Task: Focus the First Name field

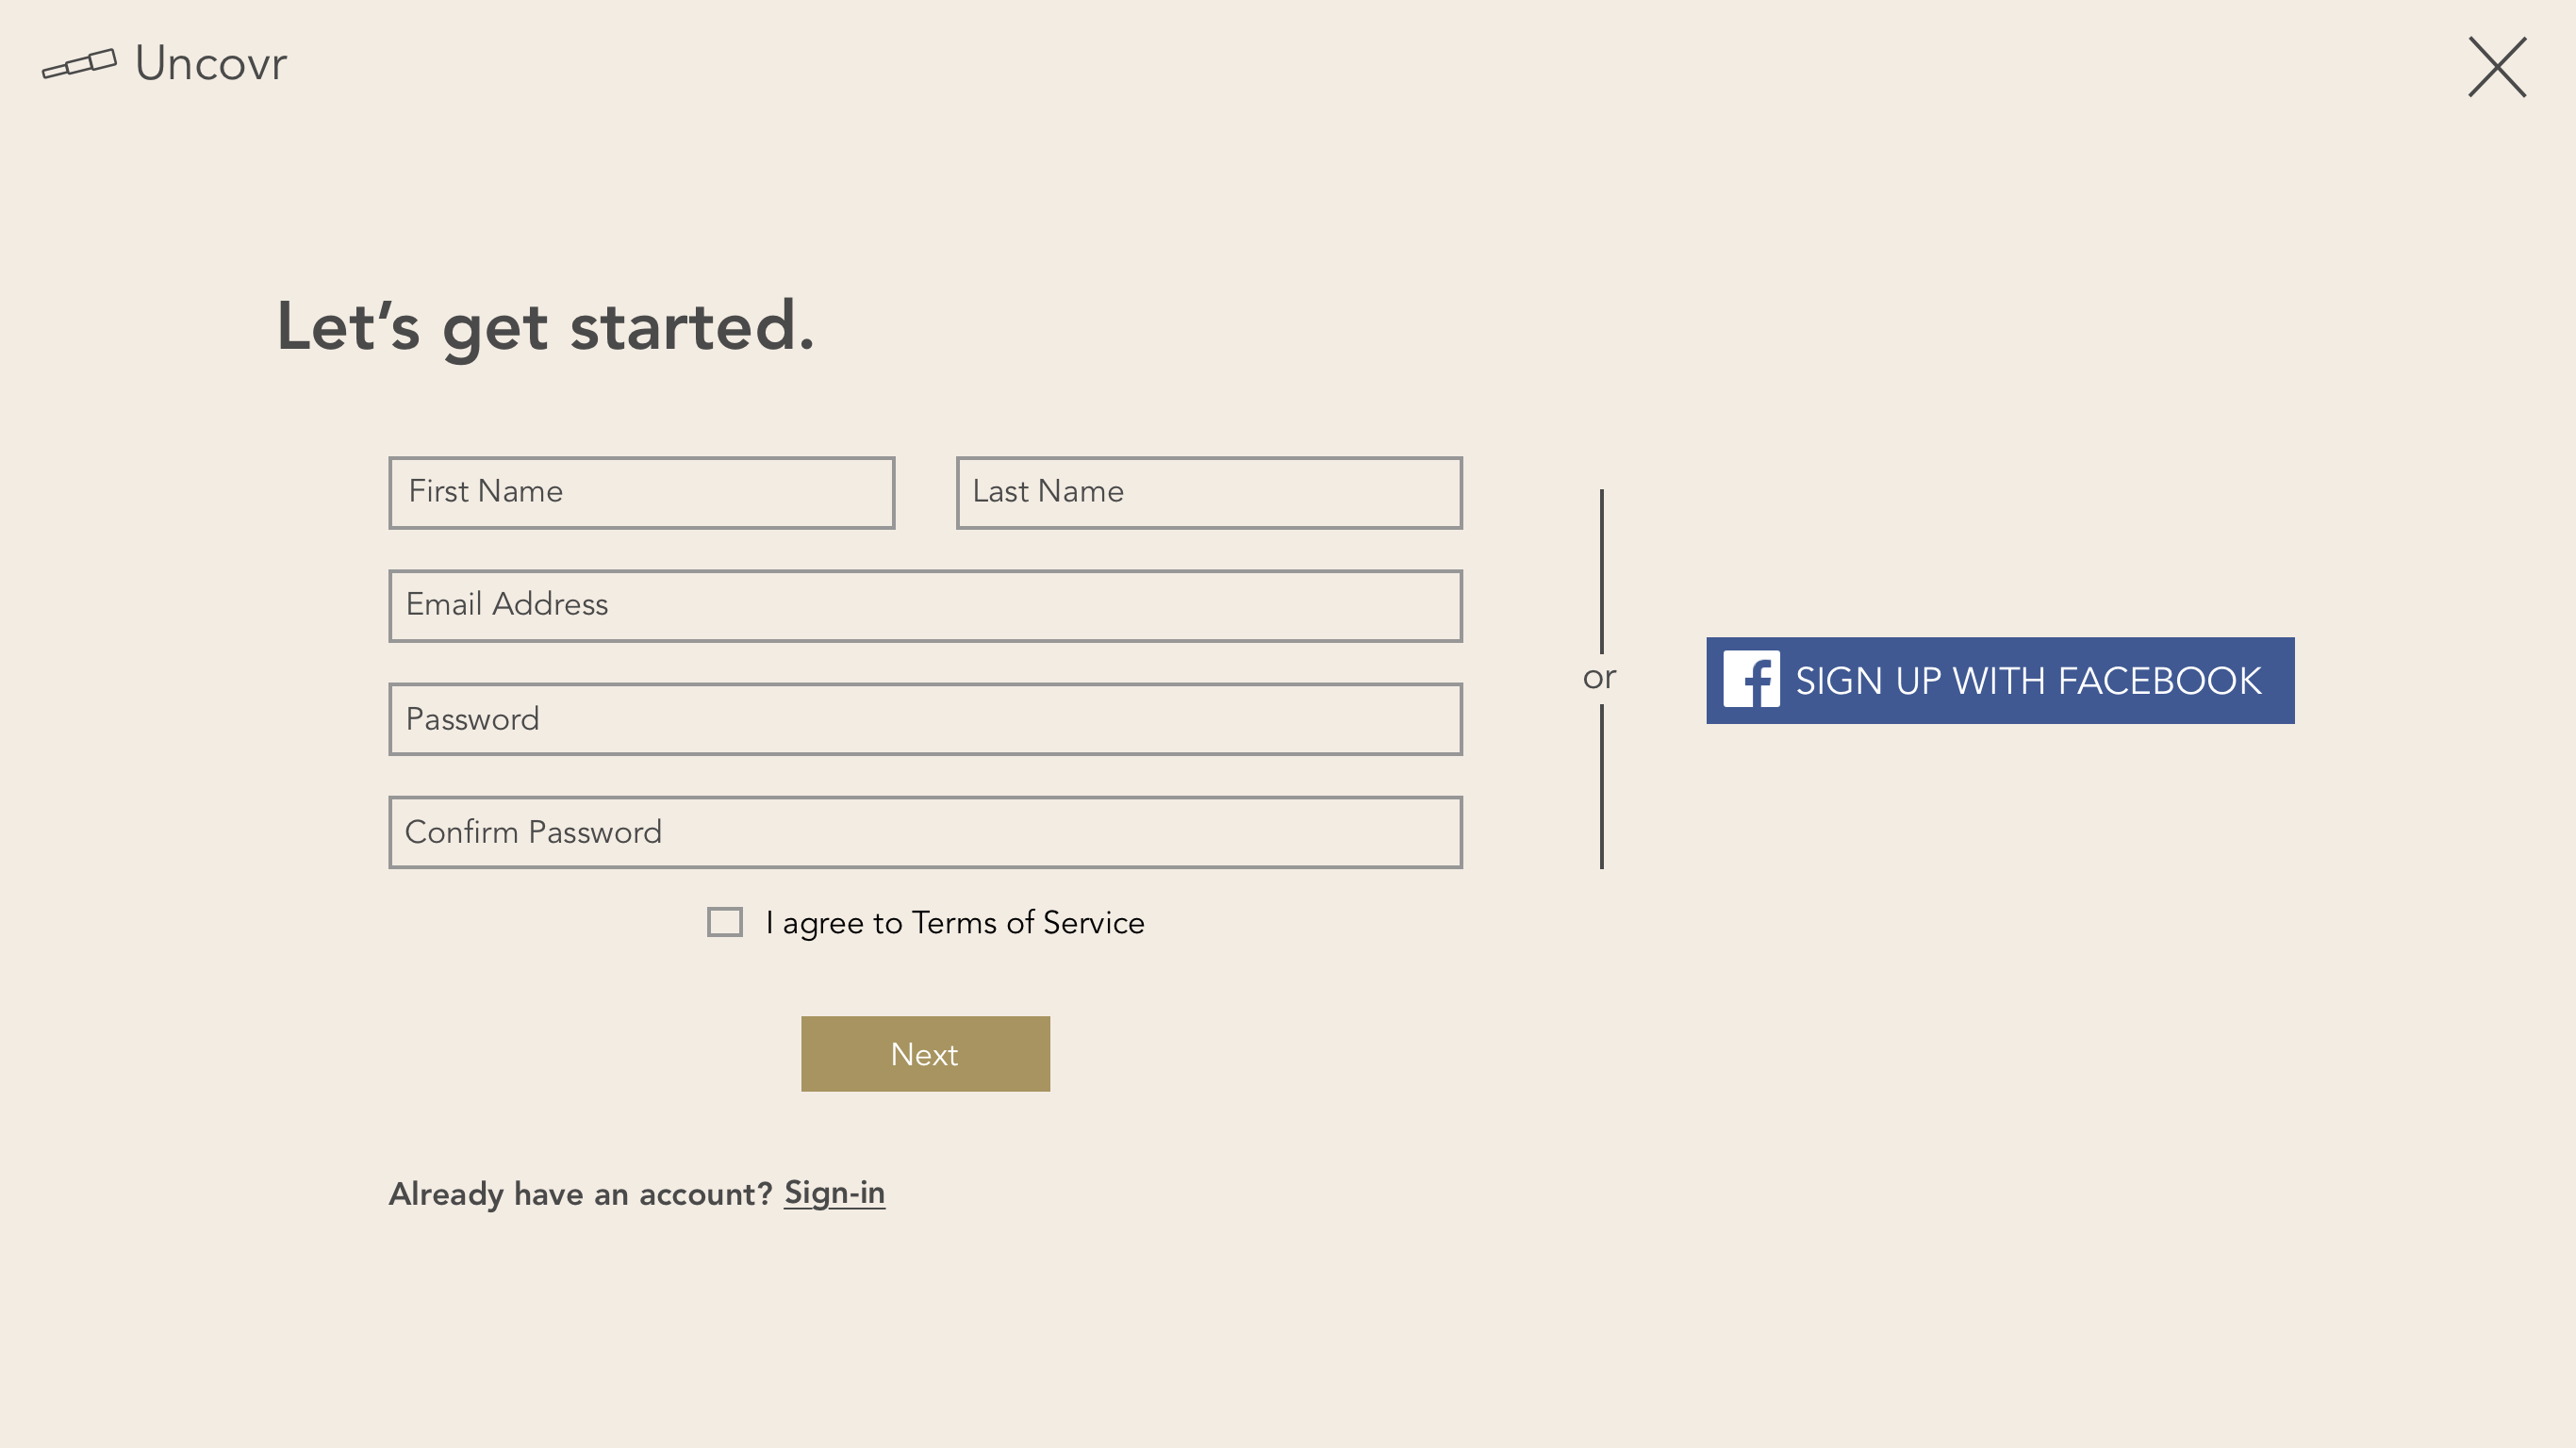Action: 641,492
